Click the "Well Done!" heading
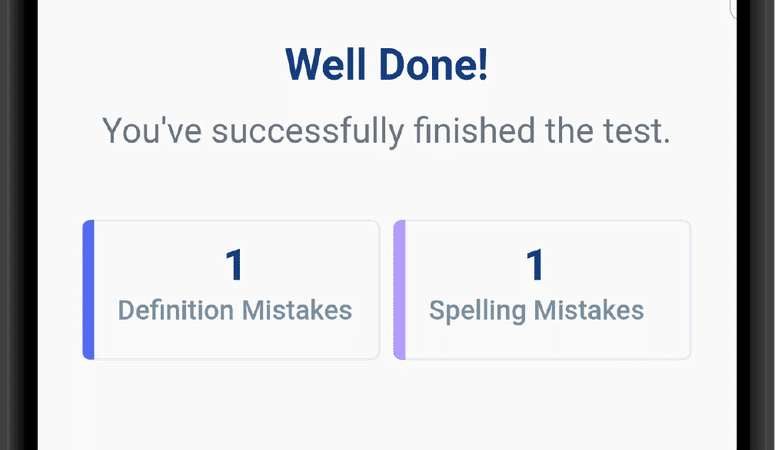Image resolution: width=775 pixels, height=450 pixels. tap(386, 66)
